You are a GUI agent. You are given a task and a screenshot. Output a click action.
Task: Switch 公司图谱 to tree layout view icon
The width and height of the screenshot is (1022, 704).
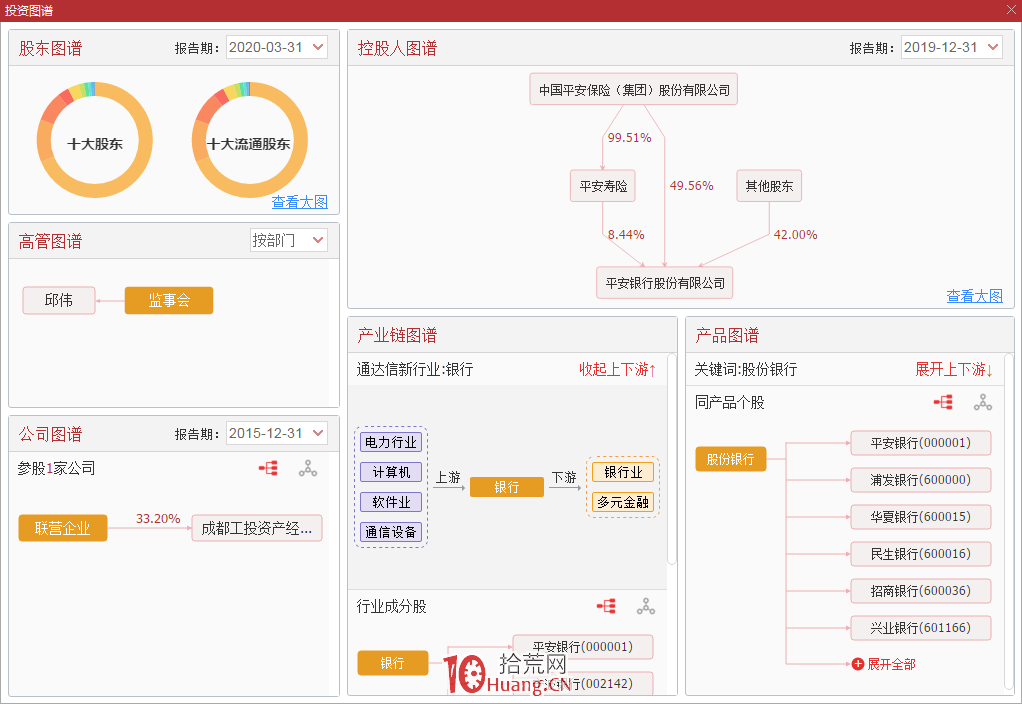click(269, 468)
